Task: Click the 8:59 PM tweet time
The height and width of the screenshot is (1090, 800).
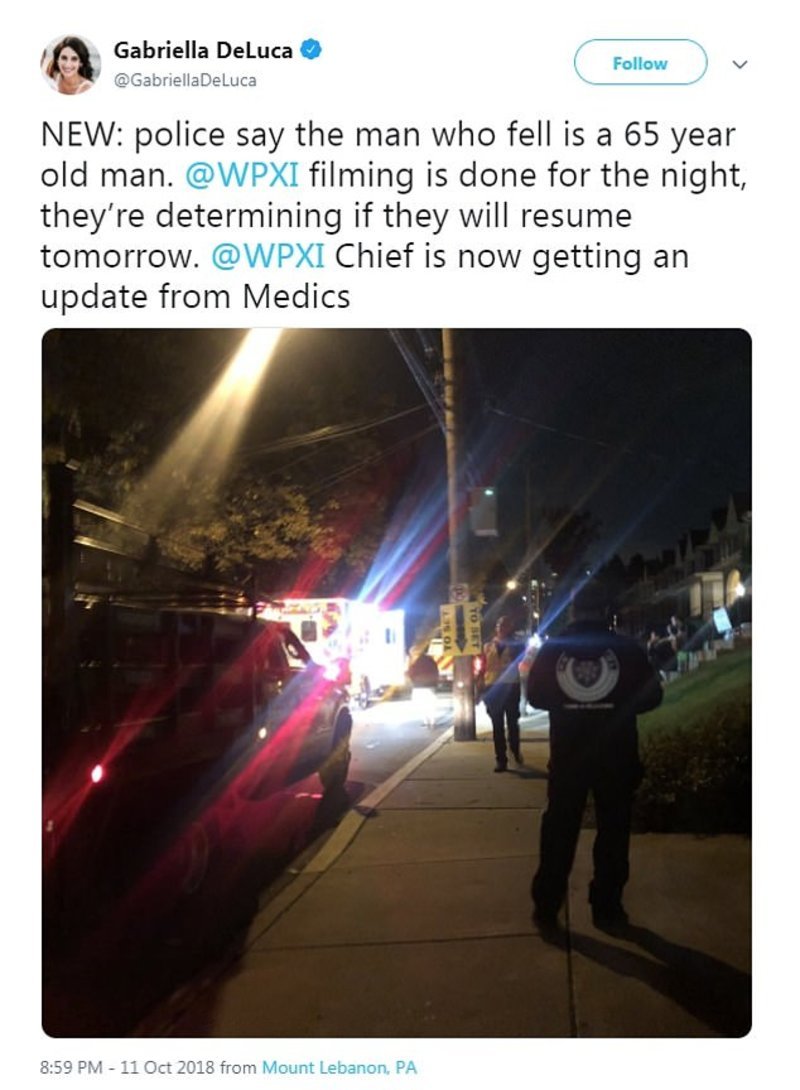Action: [x=71, y=1067]
